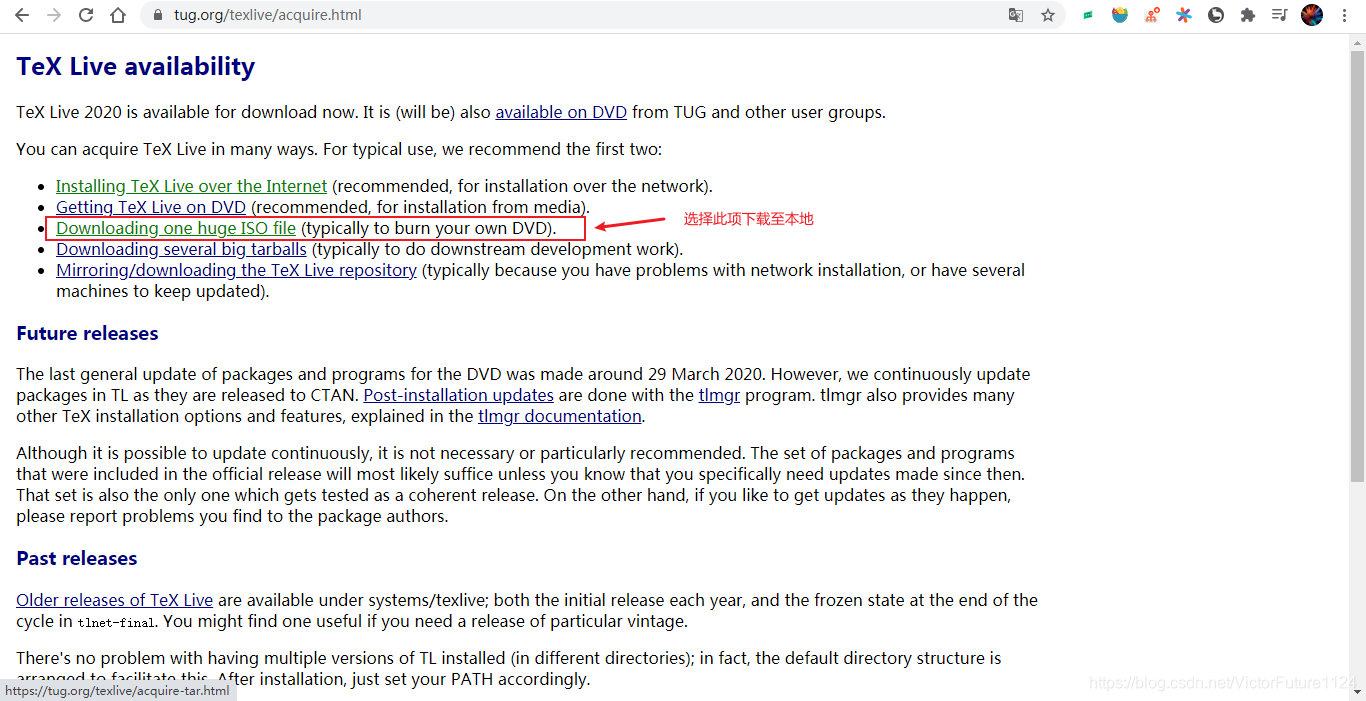The width and height of the screenshot is (1366, 701).
Task: Open the multicolor asterisk extension icon
Action: [1184, 15]
